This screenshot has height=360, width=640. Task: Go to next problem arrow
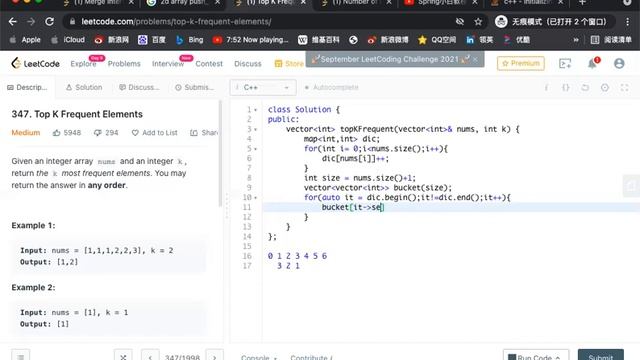(214, 357)
